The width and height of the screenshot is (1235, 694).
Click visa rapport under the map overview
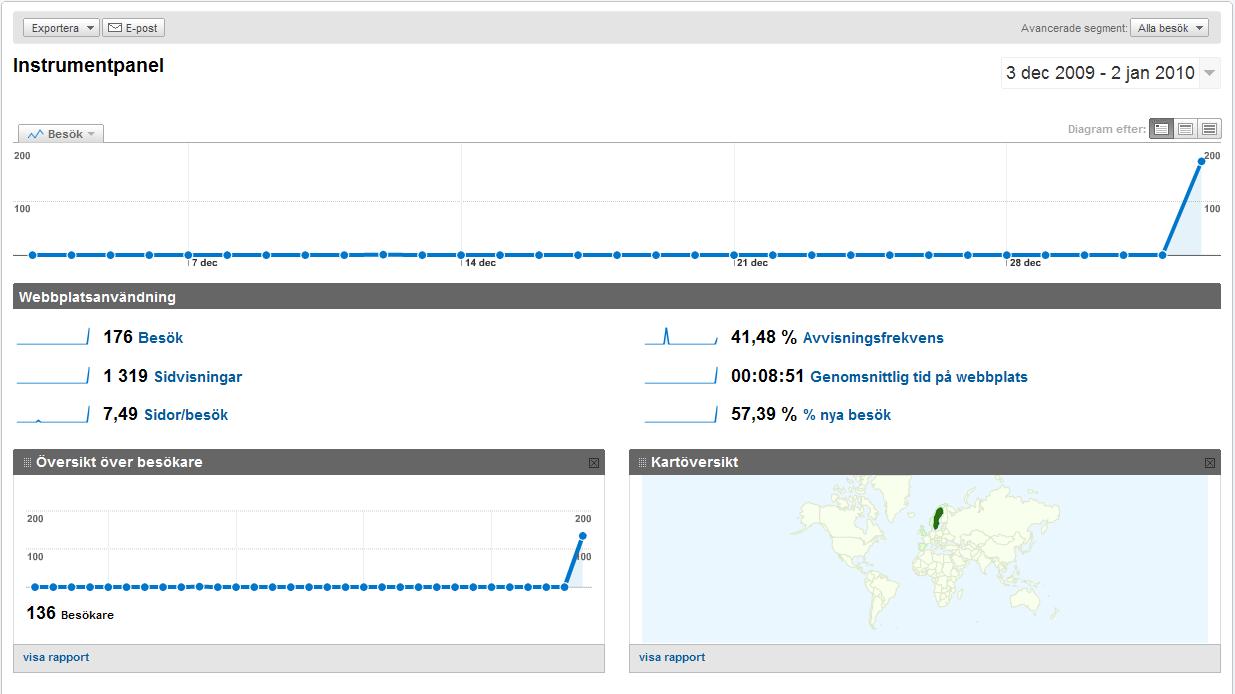tap(672, 657)
